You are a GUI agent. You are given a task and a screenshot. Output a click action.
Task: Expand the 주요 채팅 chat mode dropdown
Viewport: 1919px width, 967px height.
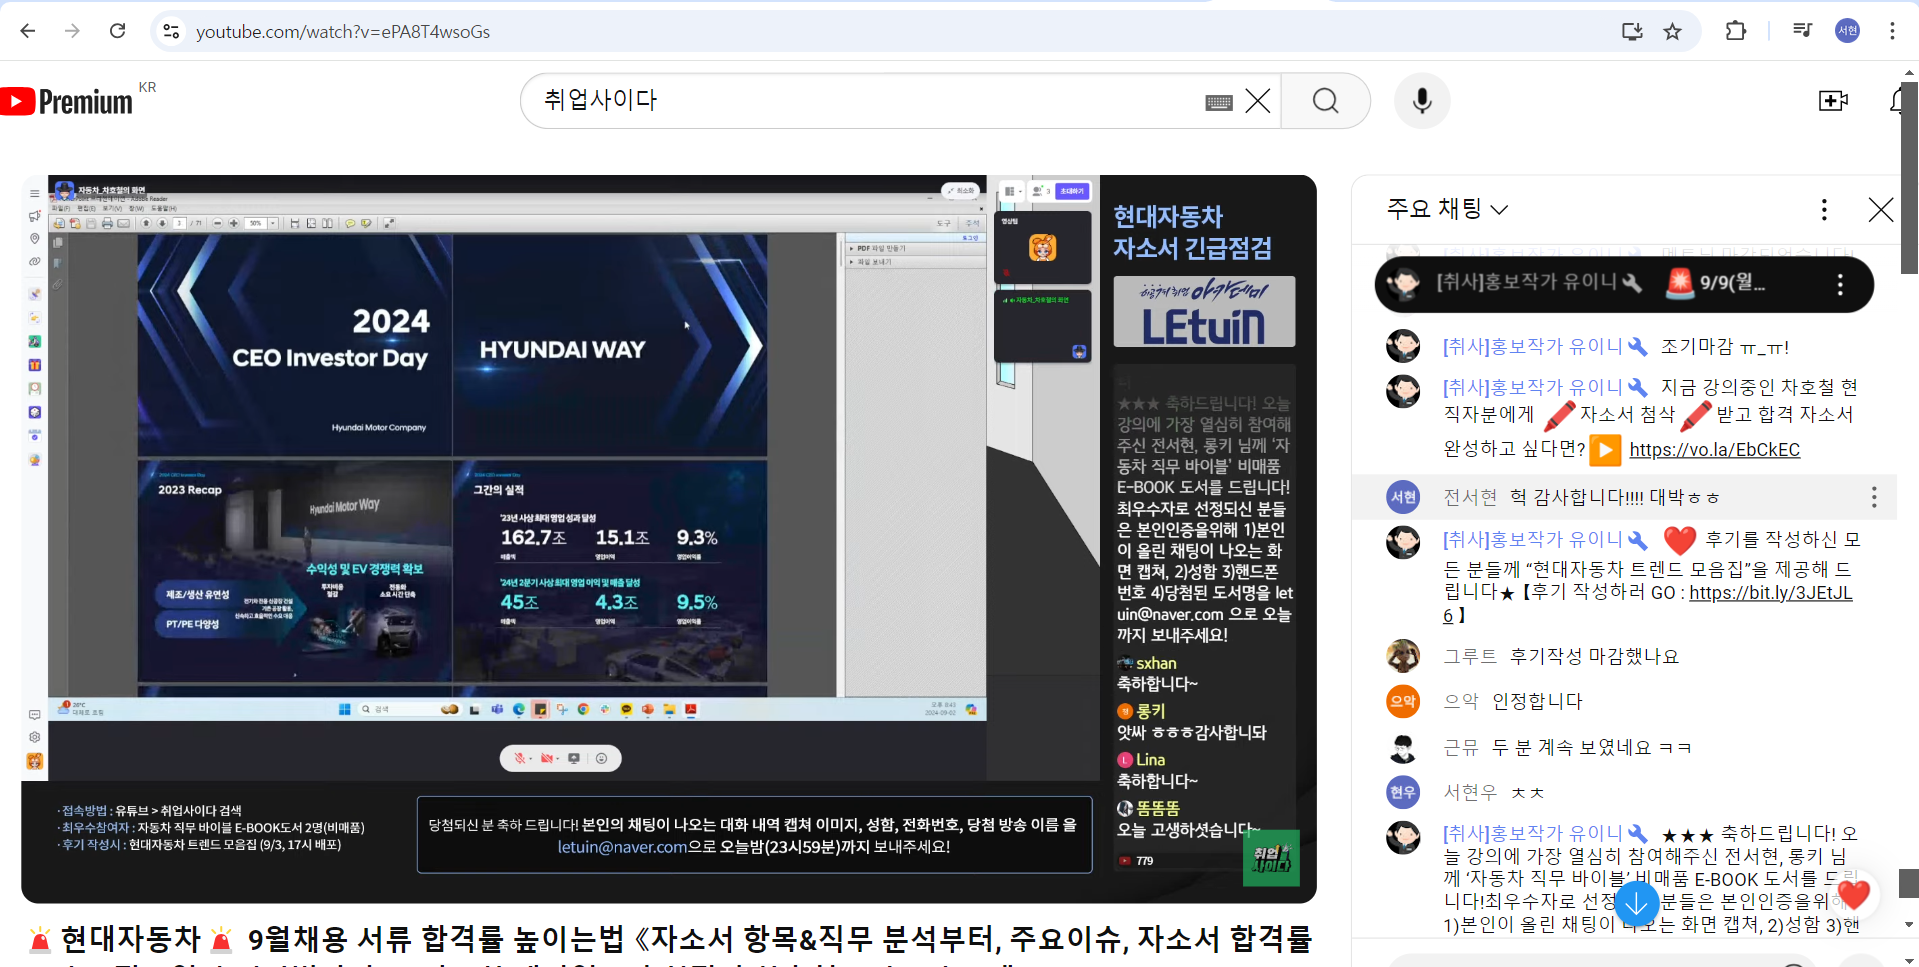pyautogui.click(x=1447, y=209)
